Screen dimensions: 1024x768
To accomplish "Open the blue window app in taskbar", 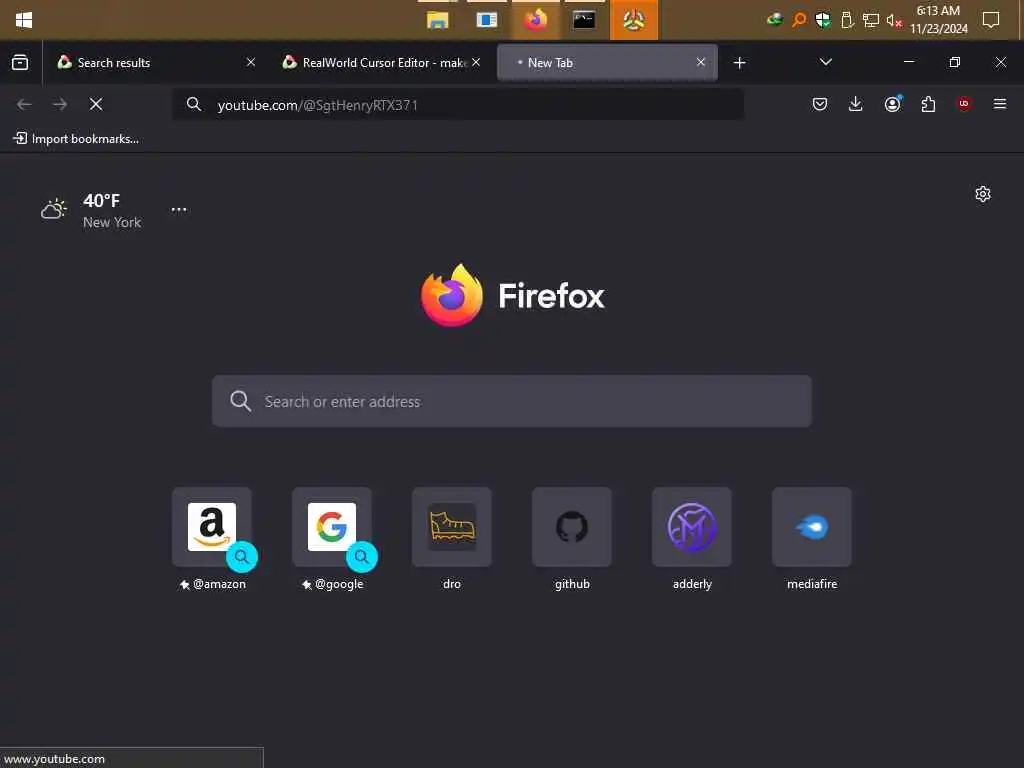I will tap(487, 20).
